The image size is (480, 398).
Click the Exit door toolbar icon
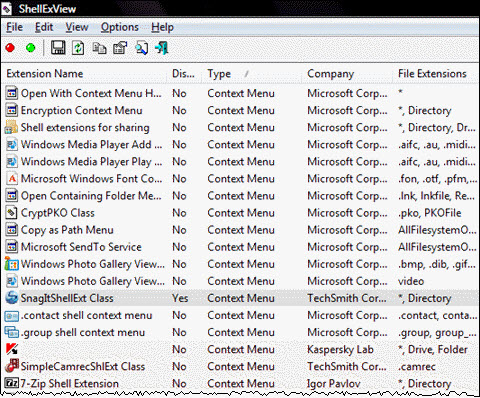pos(162,48)
